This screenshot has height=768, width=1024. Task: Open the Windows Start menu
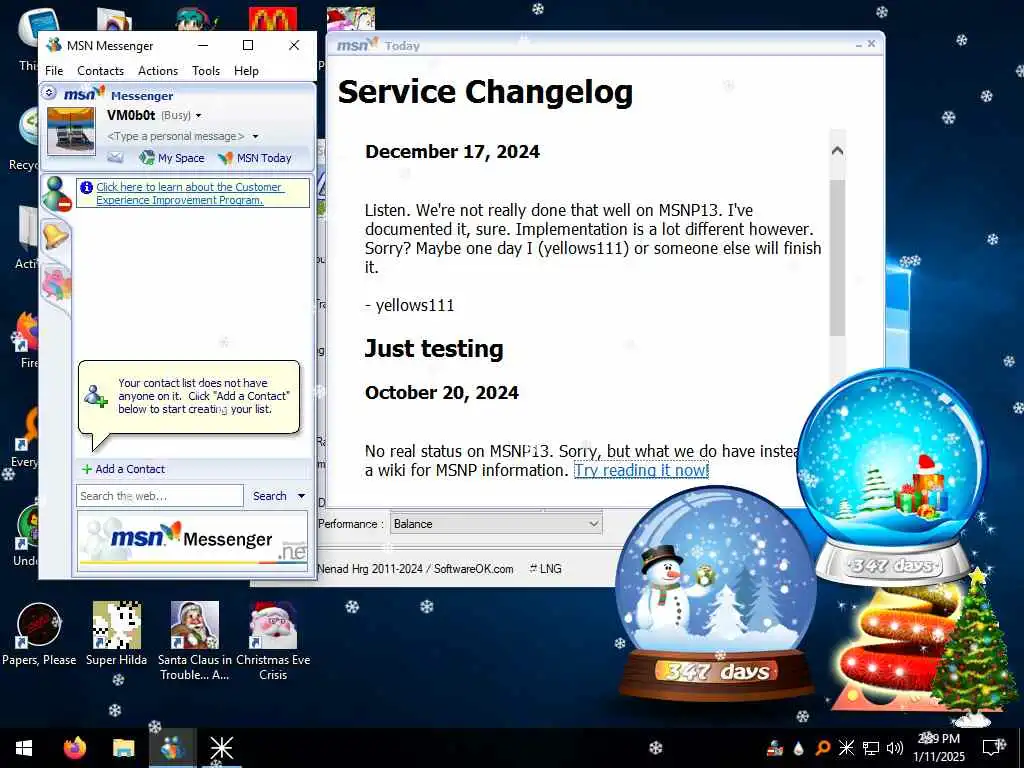[24, 748]
